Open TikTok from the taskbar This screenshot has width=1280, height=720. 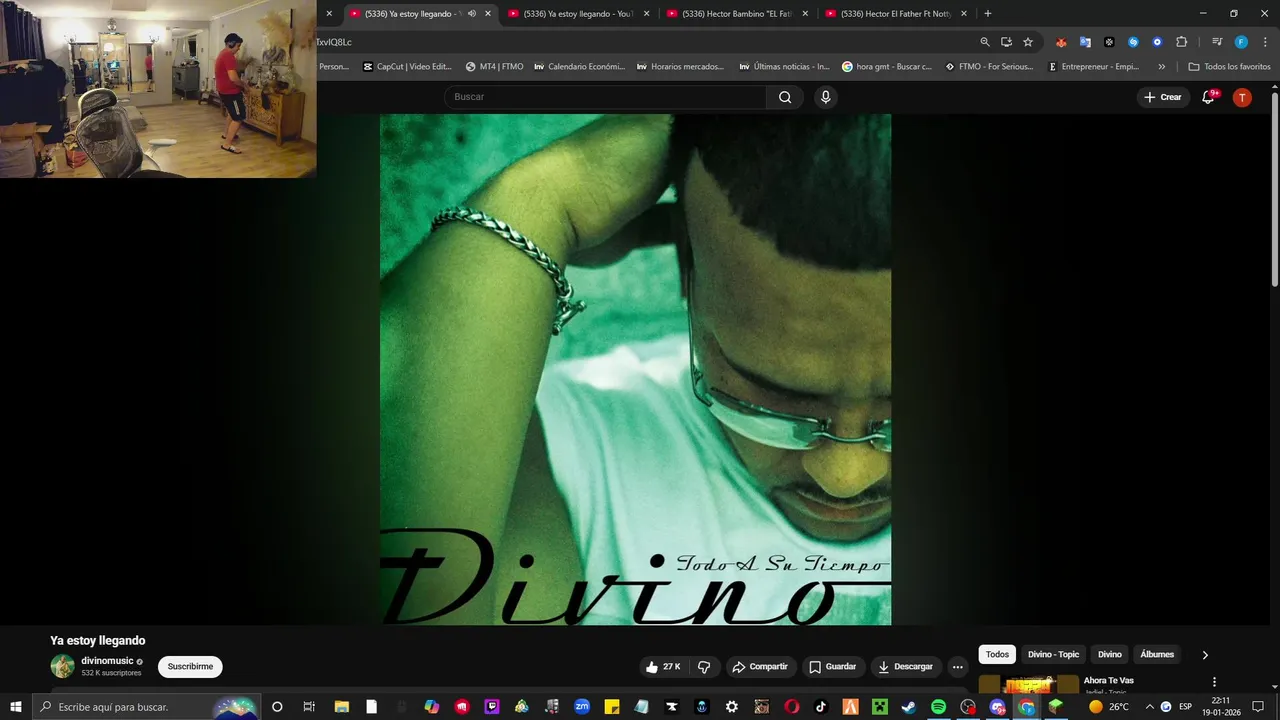(x=821, y=706)
